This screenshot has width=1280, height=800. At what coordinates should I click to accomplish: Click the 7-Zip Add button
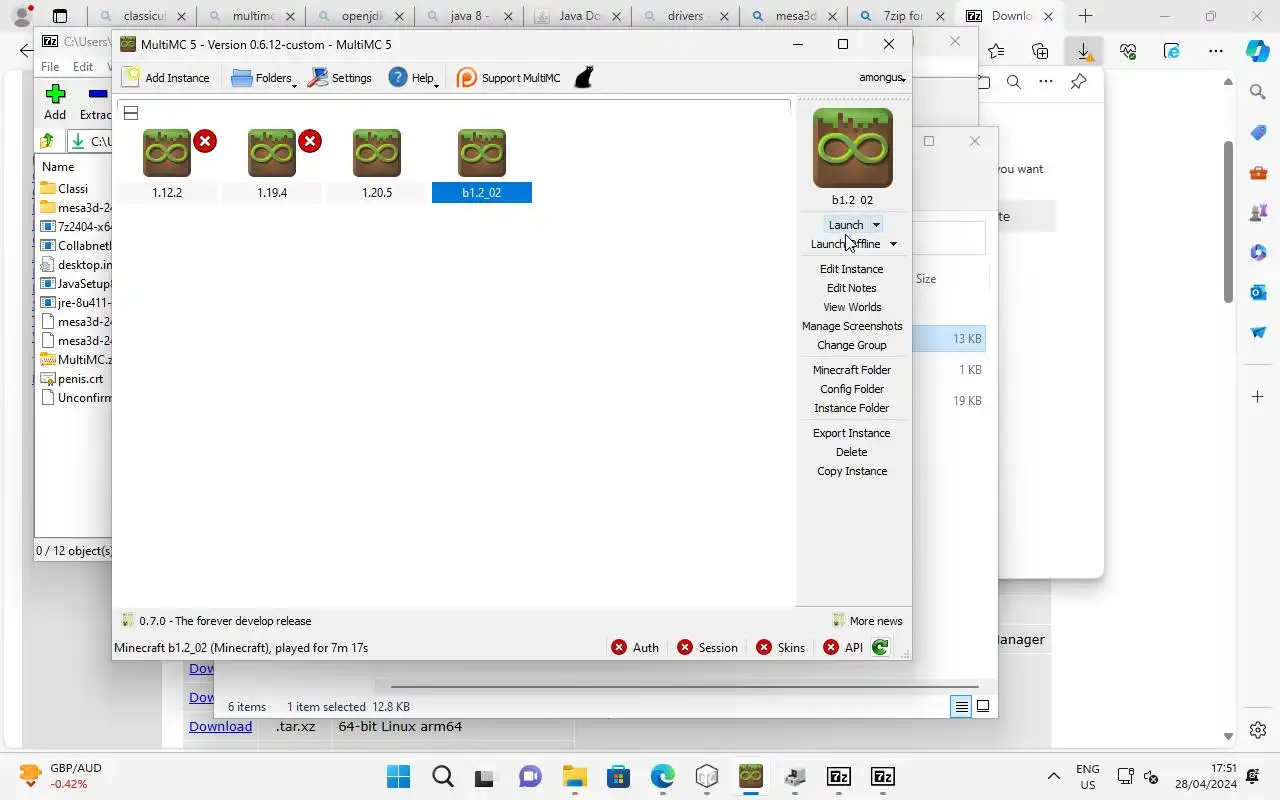55,102
